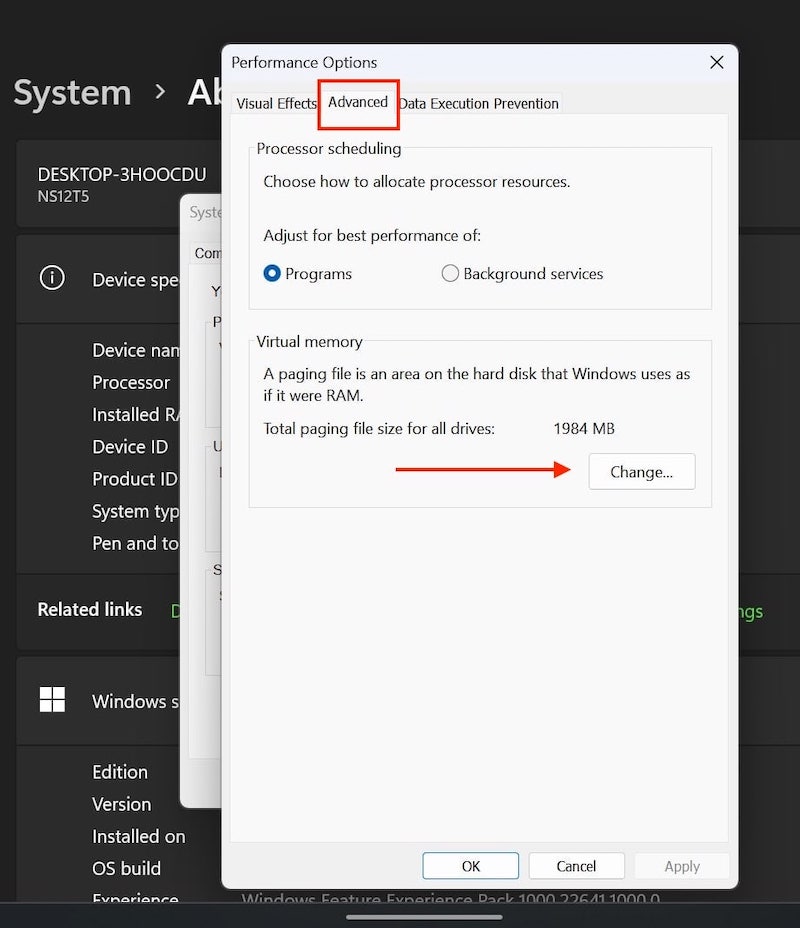The image size is (800, 928).
Task: Select the Programs radio button
Action: point(272,273)
